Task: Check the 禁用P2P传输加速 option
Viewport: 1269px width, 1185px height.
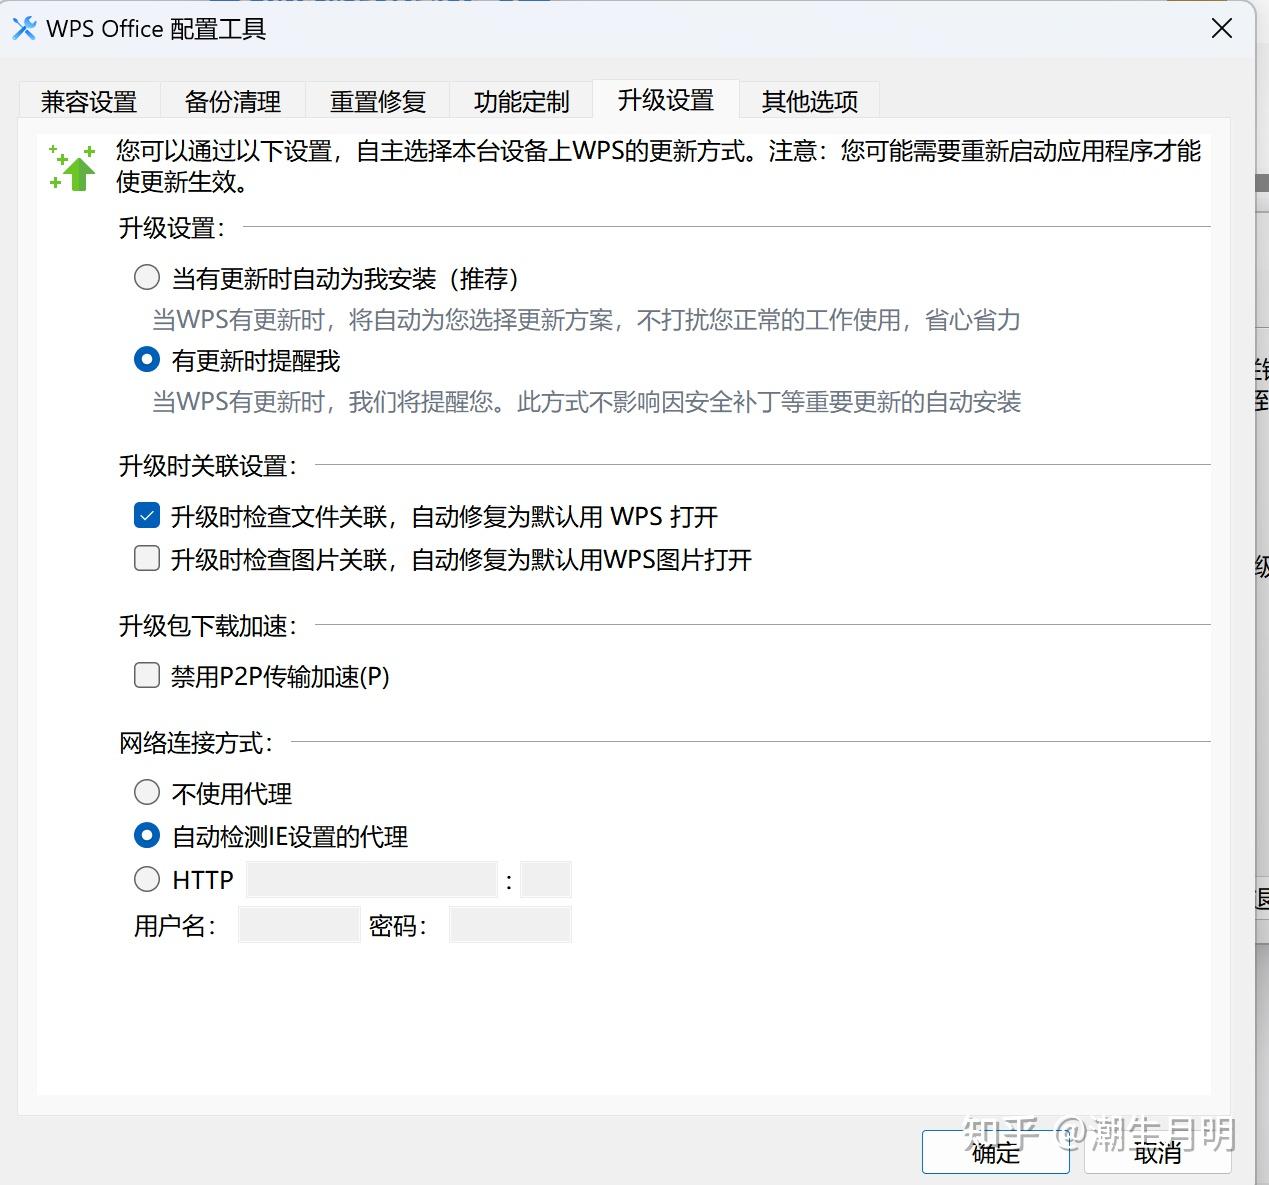Action: pyautogui.click(x=147, y=675)
